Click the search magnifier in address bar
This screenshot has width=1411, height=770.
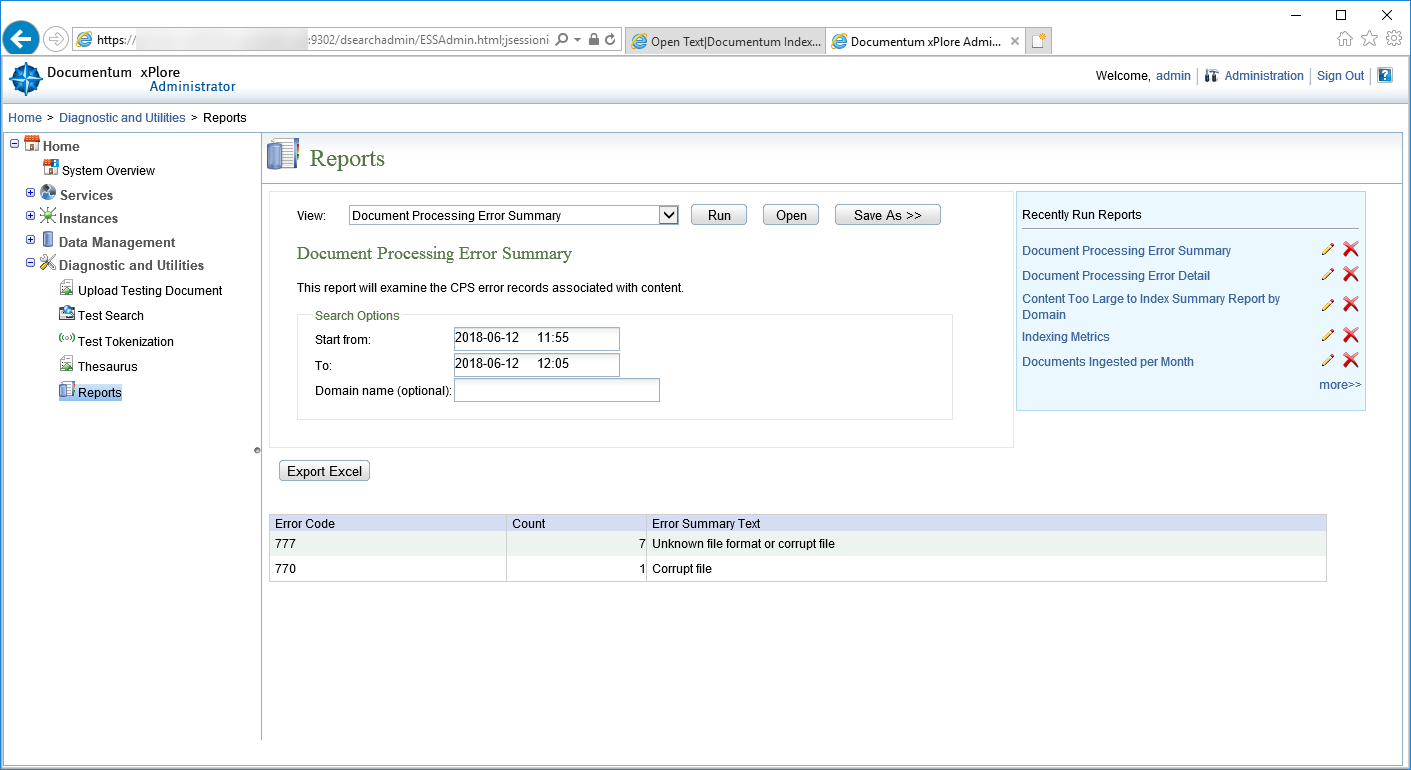coord(562,39)
